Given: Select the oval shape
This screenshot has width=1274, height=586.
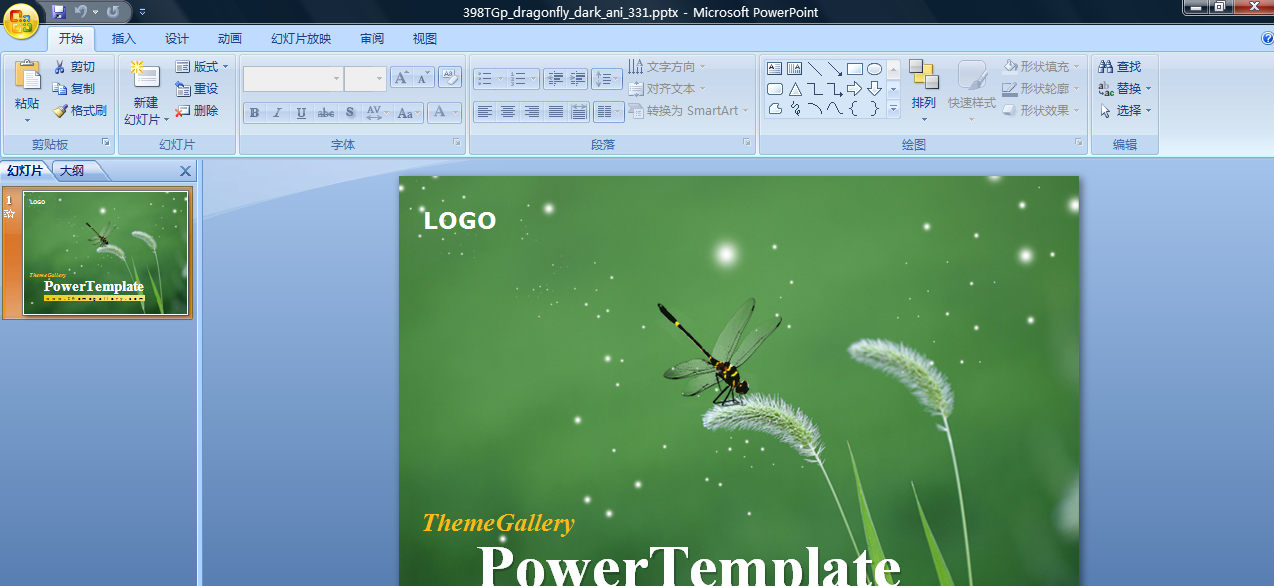Looking at the screenshot, I should (874, 69).
